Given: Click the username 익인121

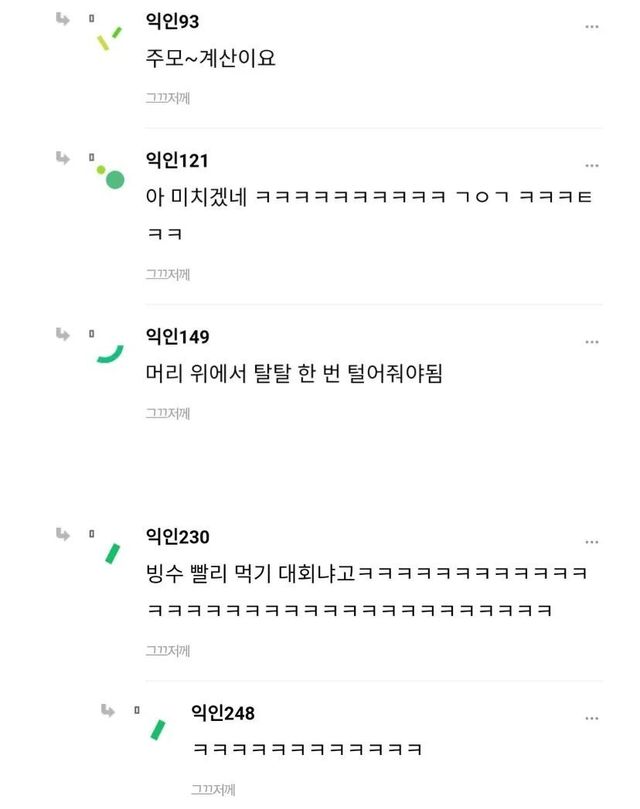Looking at the screenshot, I should pos(177,161).
